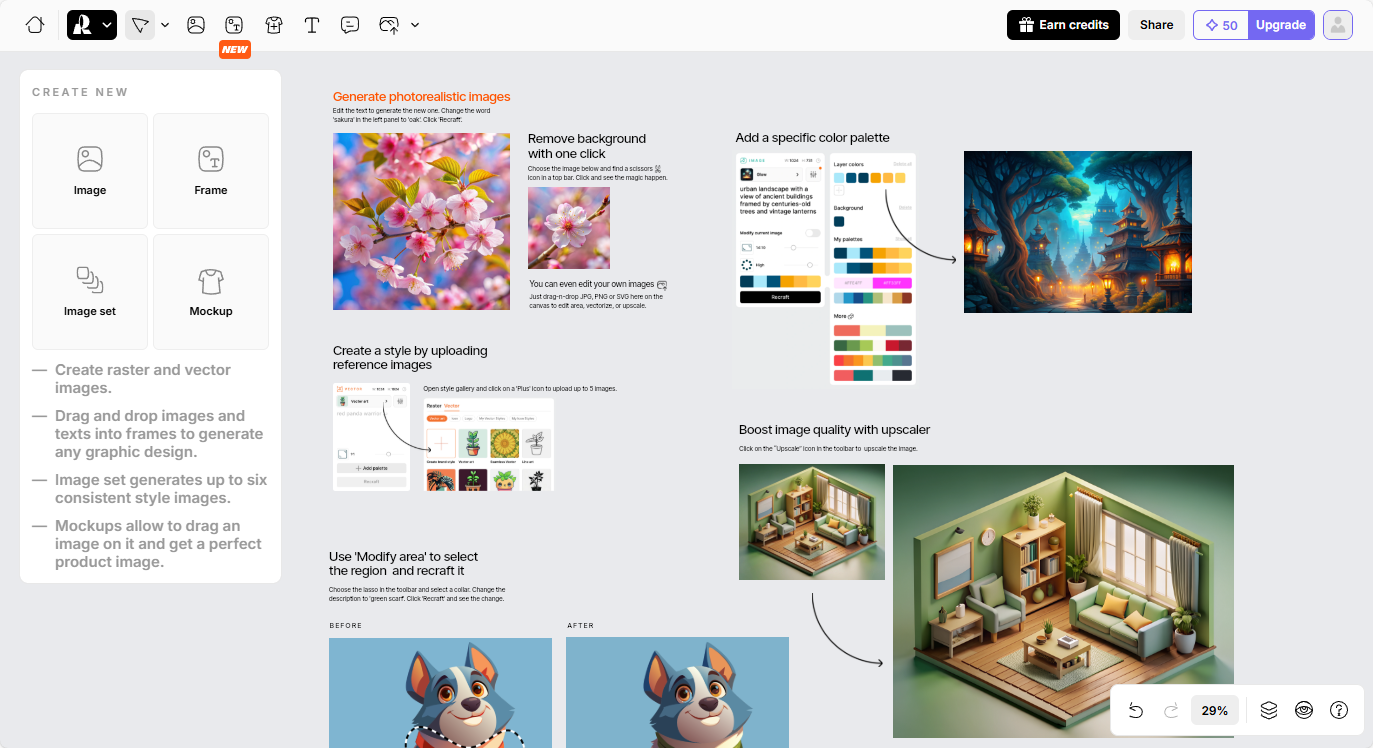This screenshot has width=1373, height=748.
Task: Select the mockup t-shirt tool in toolbar
Action: (274, 25)
